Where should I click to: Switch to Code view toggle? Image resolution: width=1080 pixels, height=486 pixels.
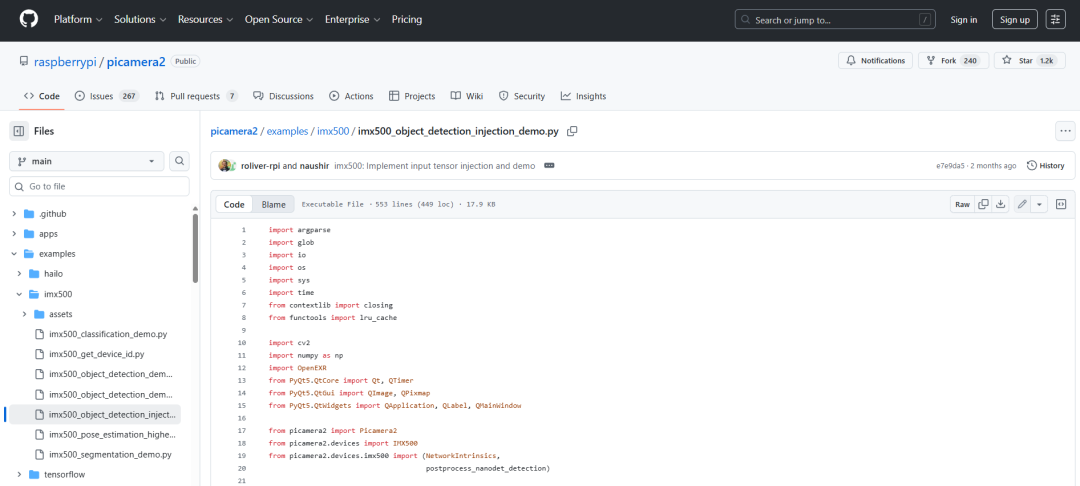click(234, 204)
